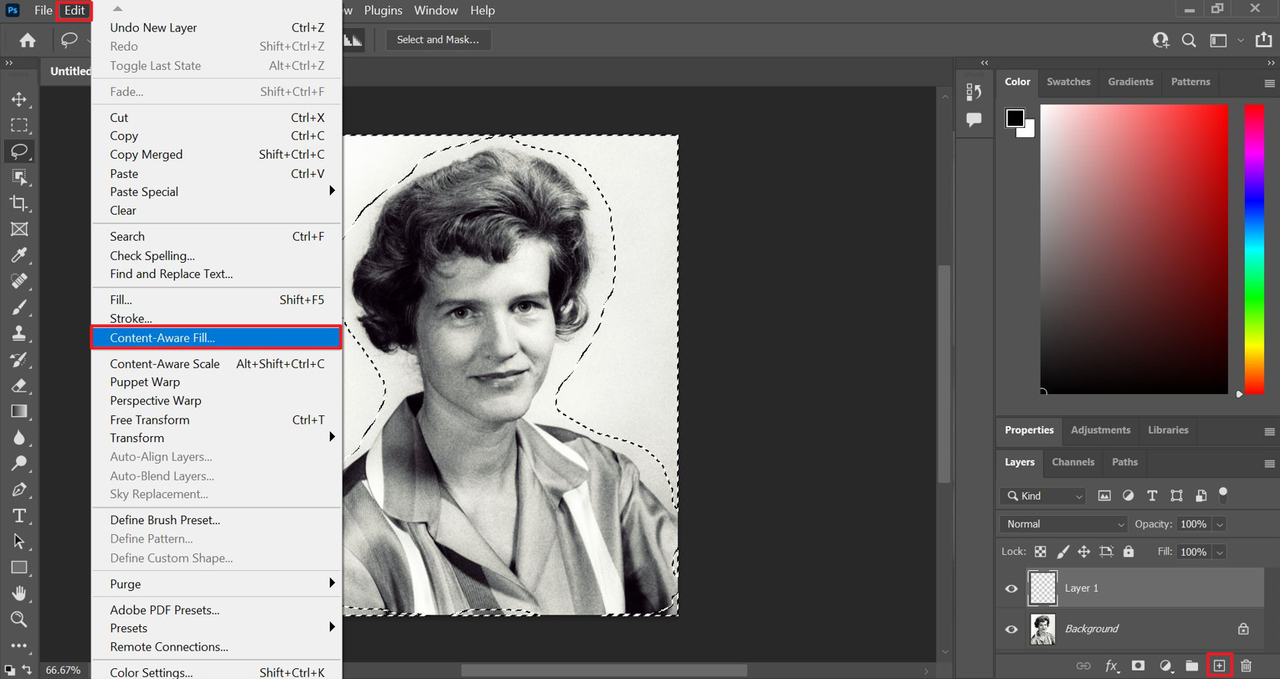Click the Select and Mask button
This screenshot has width=1280, height=679.
point(437,40)
